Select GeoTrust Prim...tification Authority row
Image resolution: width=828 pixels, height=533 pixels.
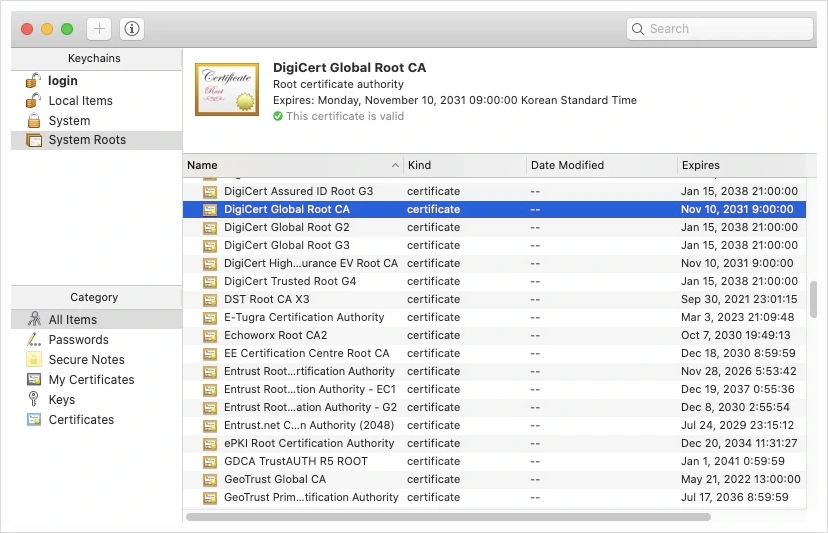494,497
